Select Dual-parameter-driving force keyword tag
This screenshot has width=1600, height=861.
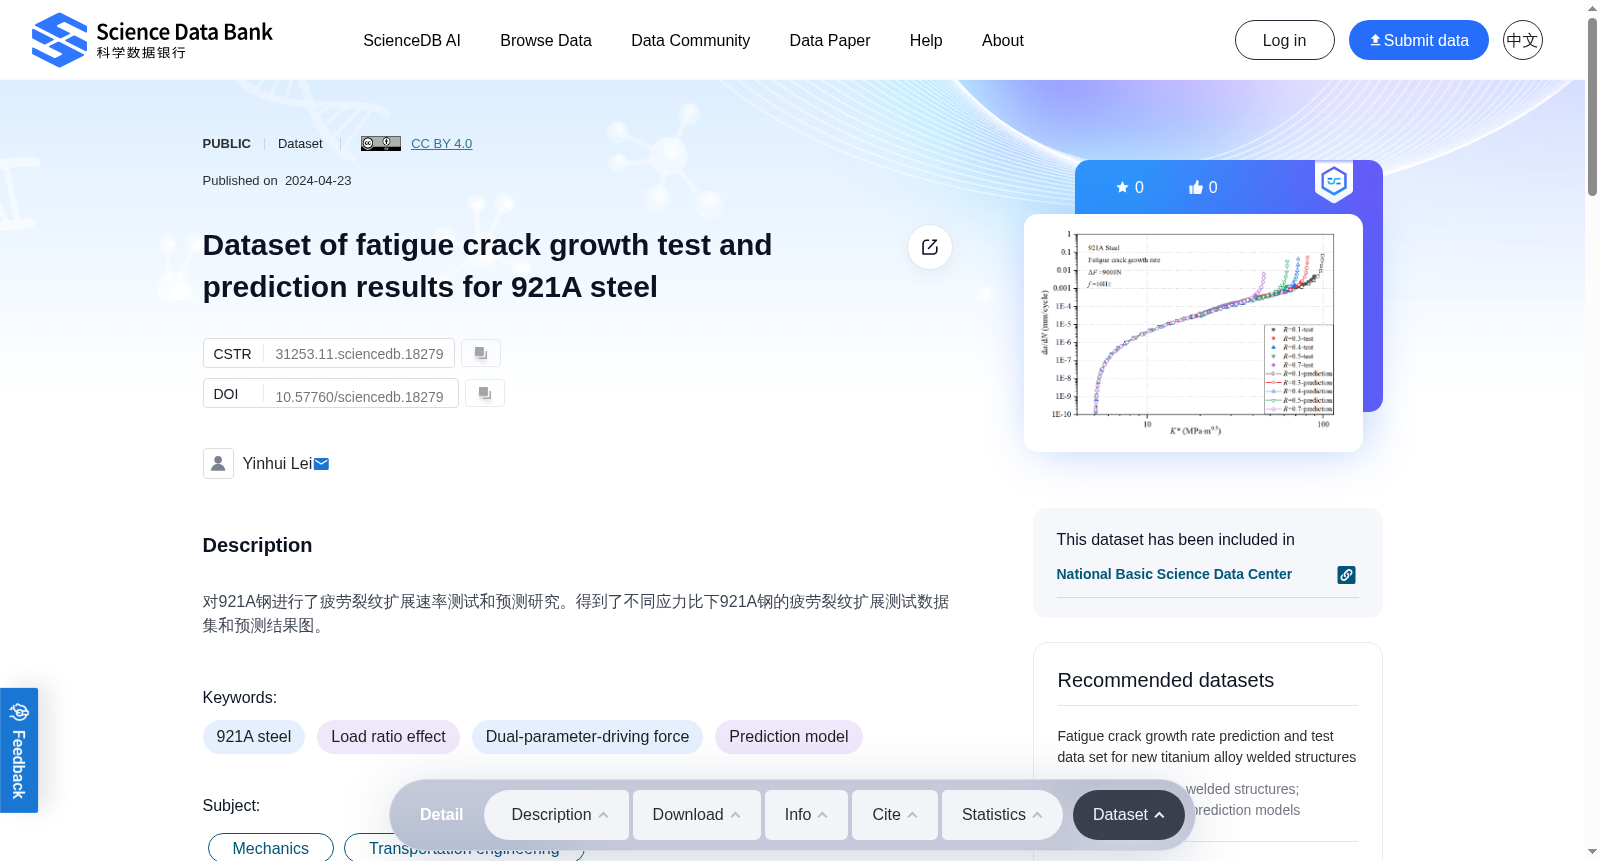coord(587,737)
